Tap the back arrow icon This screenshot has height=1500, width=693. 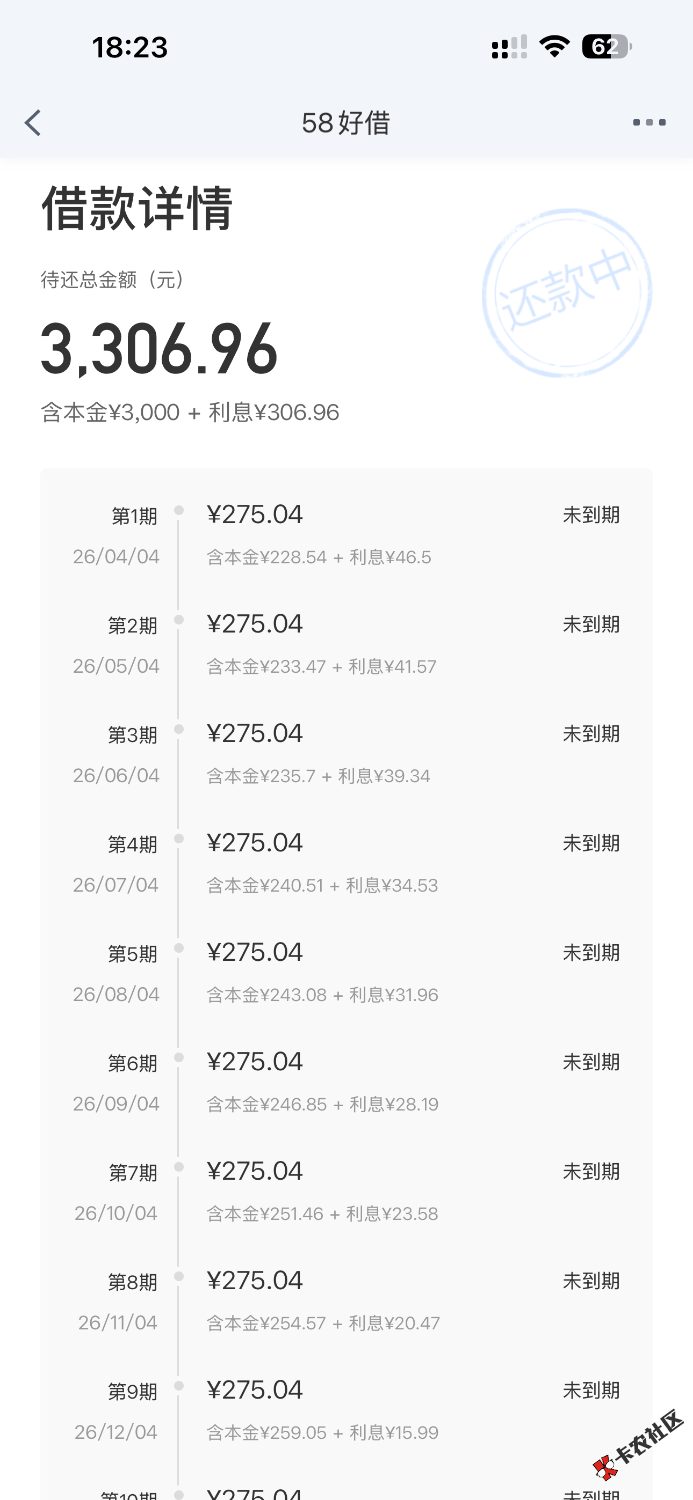33,123
